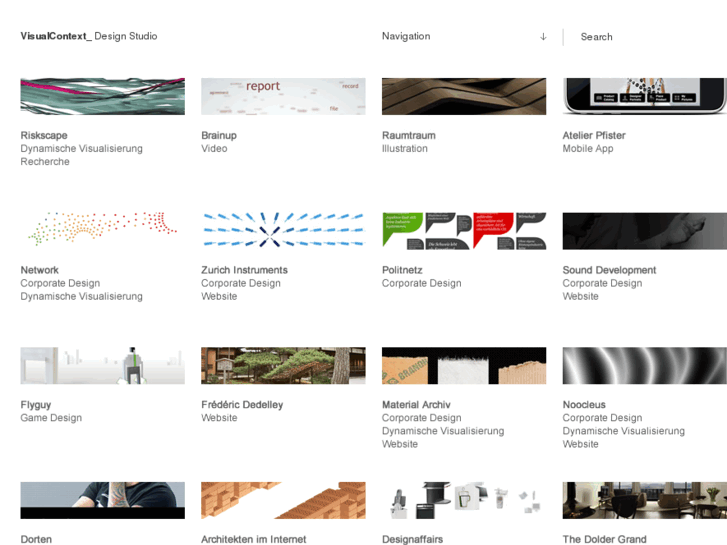
Task: Open the Zurich Instruments blue dashes thumbnail
Action: [x=283, y=230]
